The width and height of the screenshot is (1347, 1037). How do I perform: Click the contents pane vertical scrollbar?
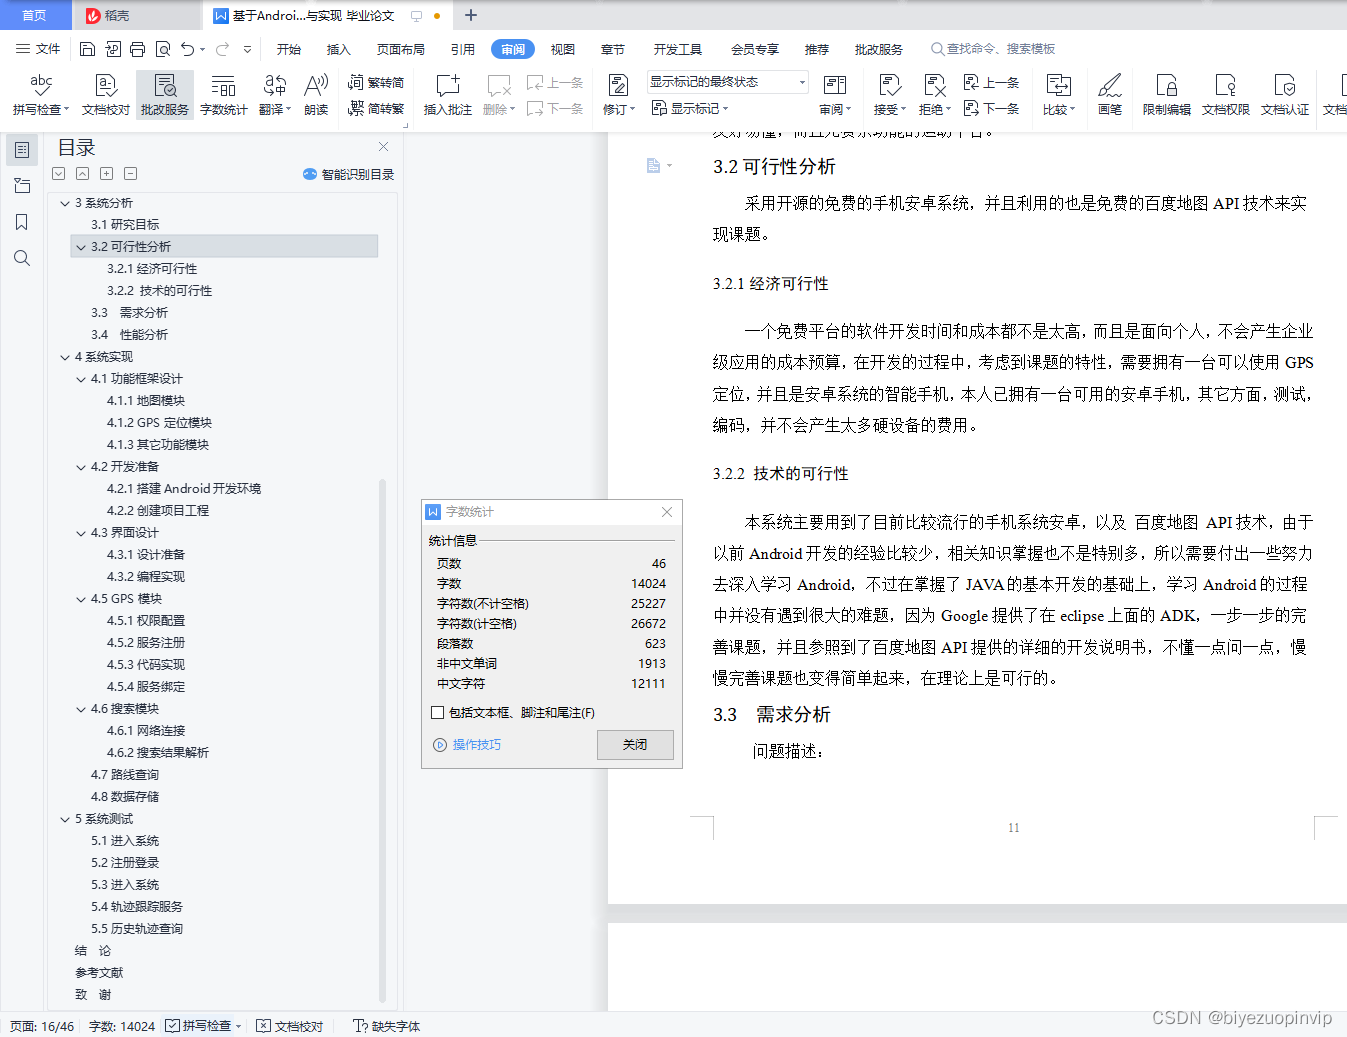[x=382, y=740]
